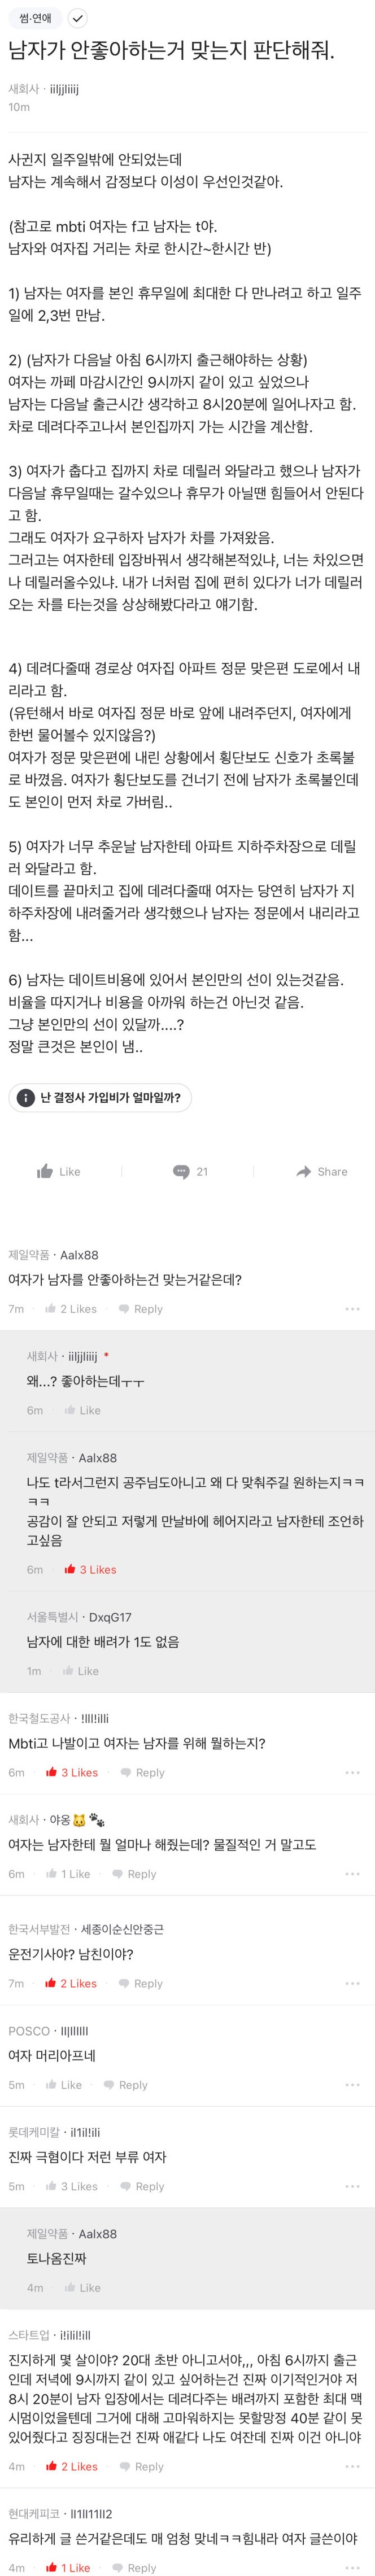Toggle like on 한국철도공사 comment
This screenshot has width=375, height=2576.
click(x=71, y=1772)
